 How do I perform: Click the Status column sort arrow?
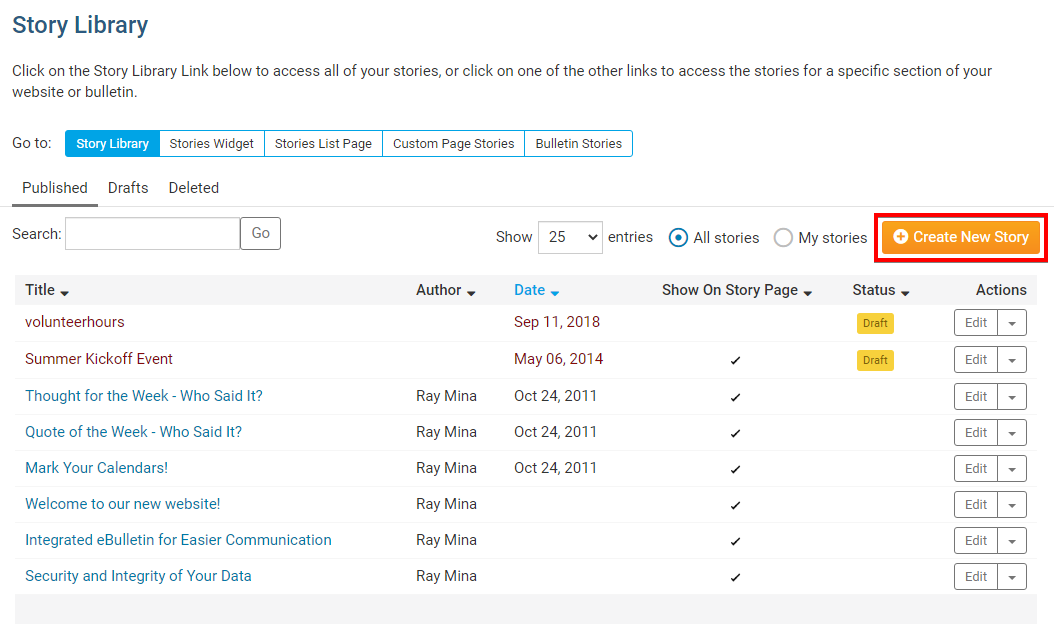coord(905,292)
